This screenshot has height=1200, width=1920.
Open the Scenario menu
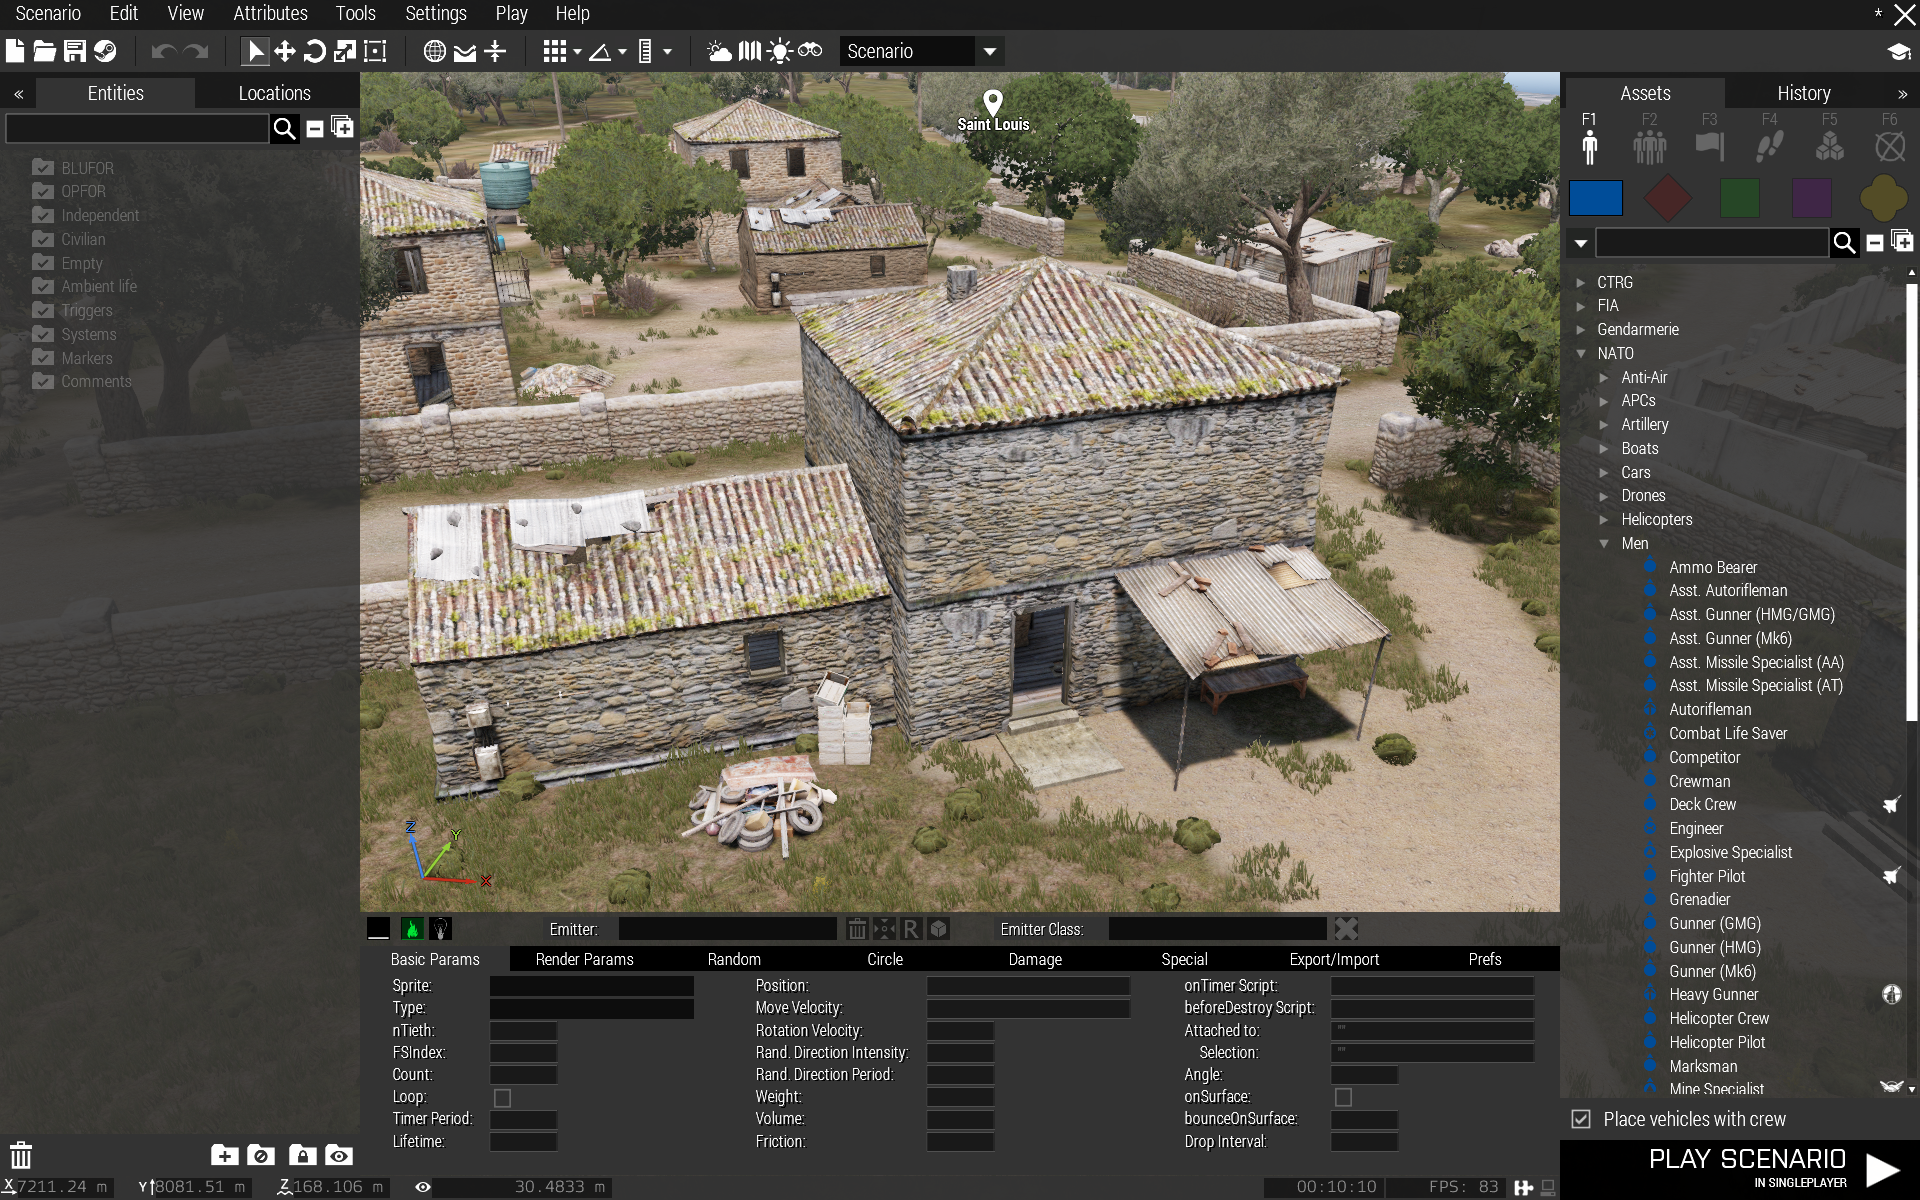48,14
